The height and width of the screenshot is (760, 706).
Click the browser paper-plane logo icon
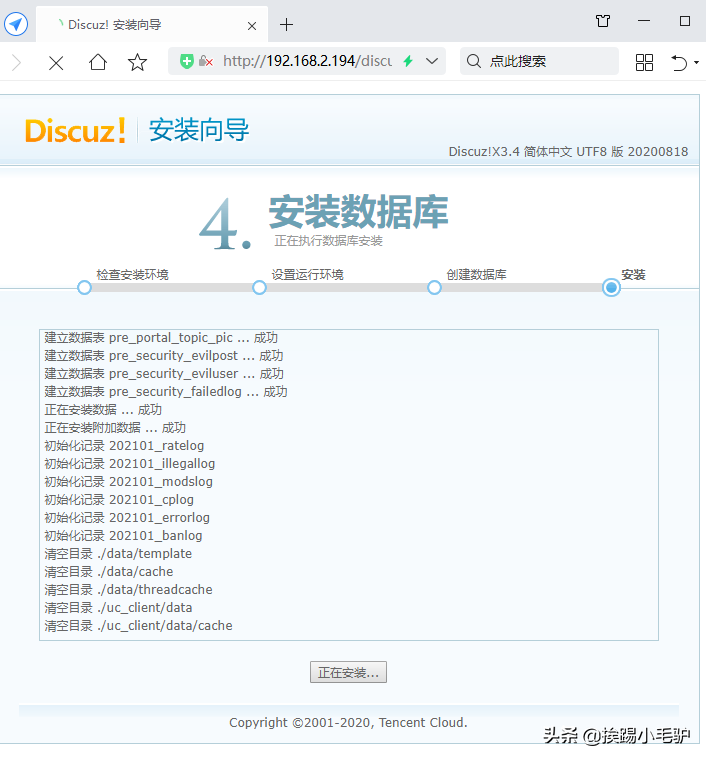(x=16, y=24)
